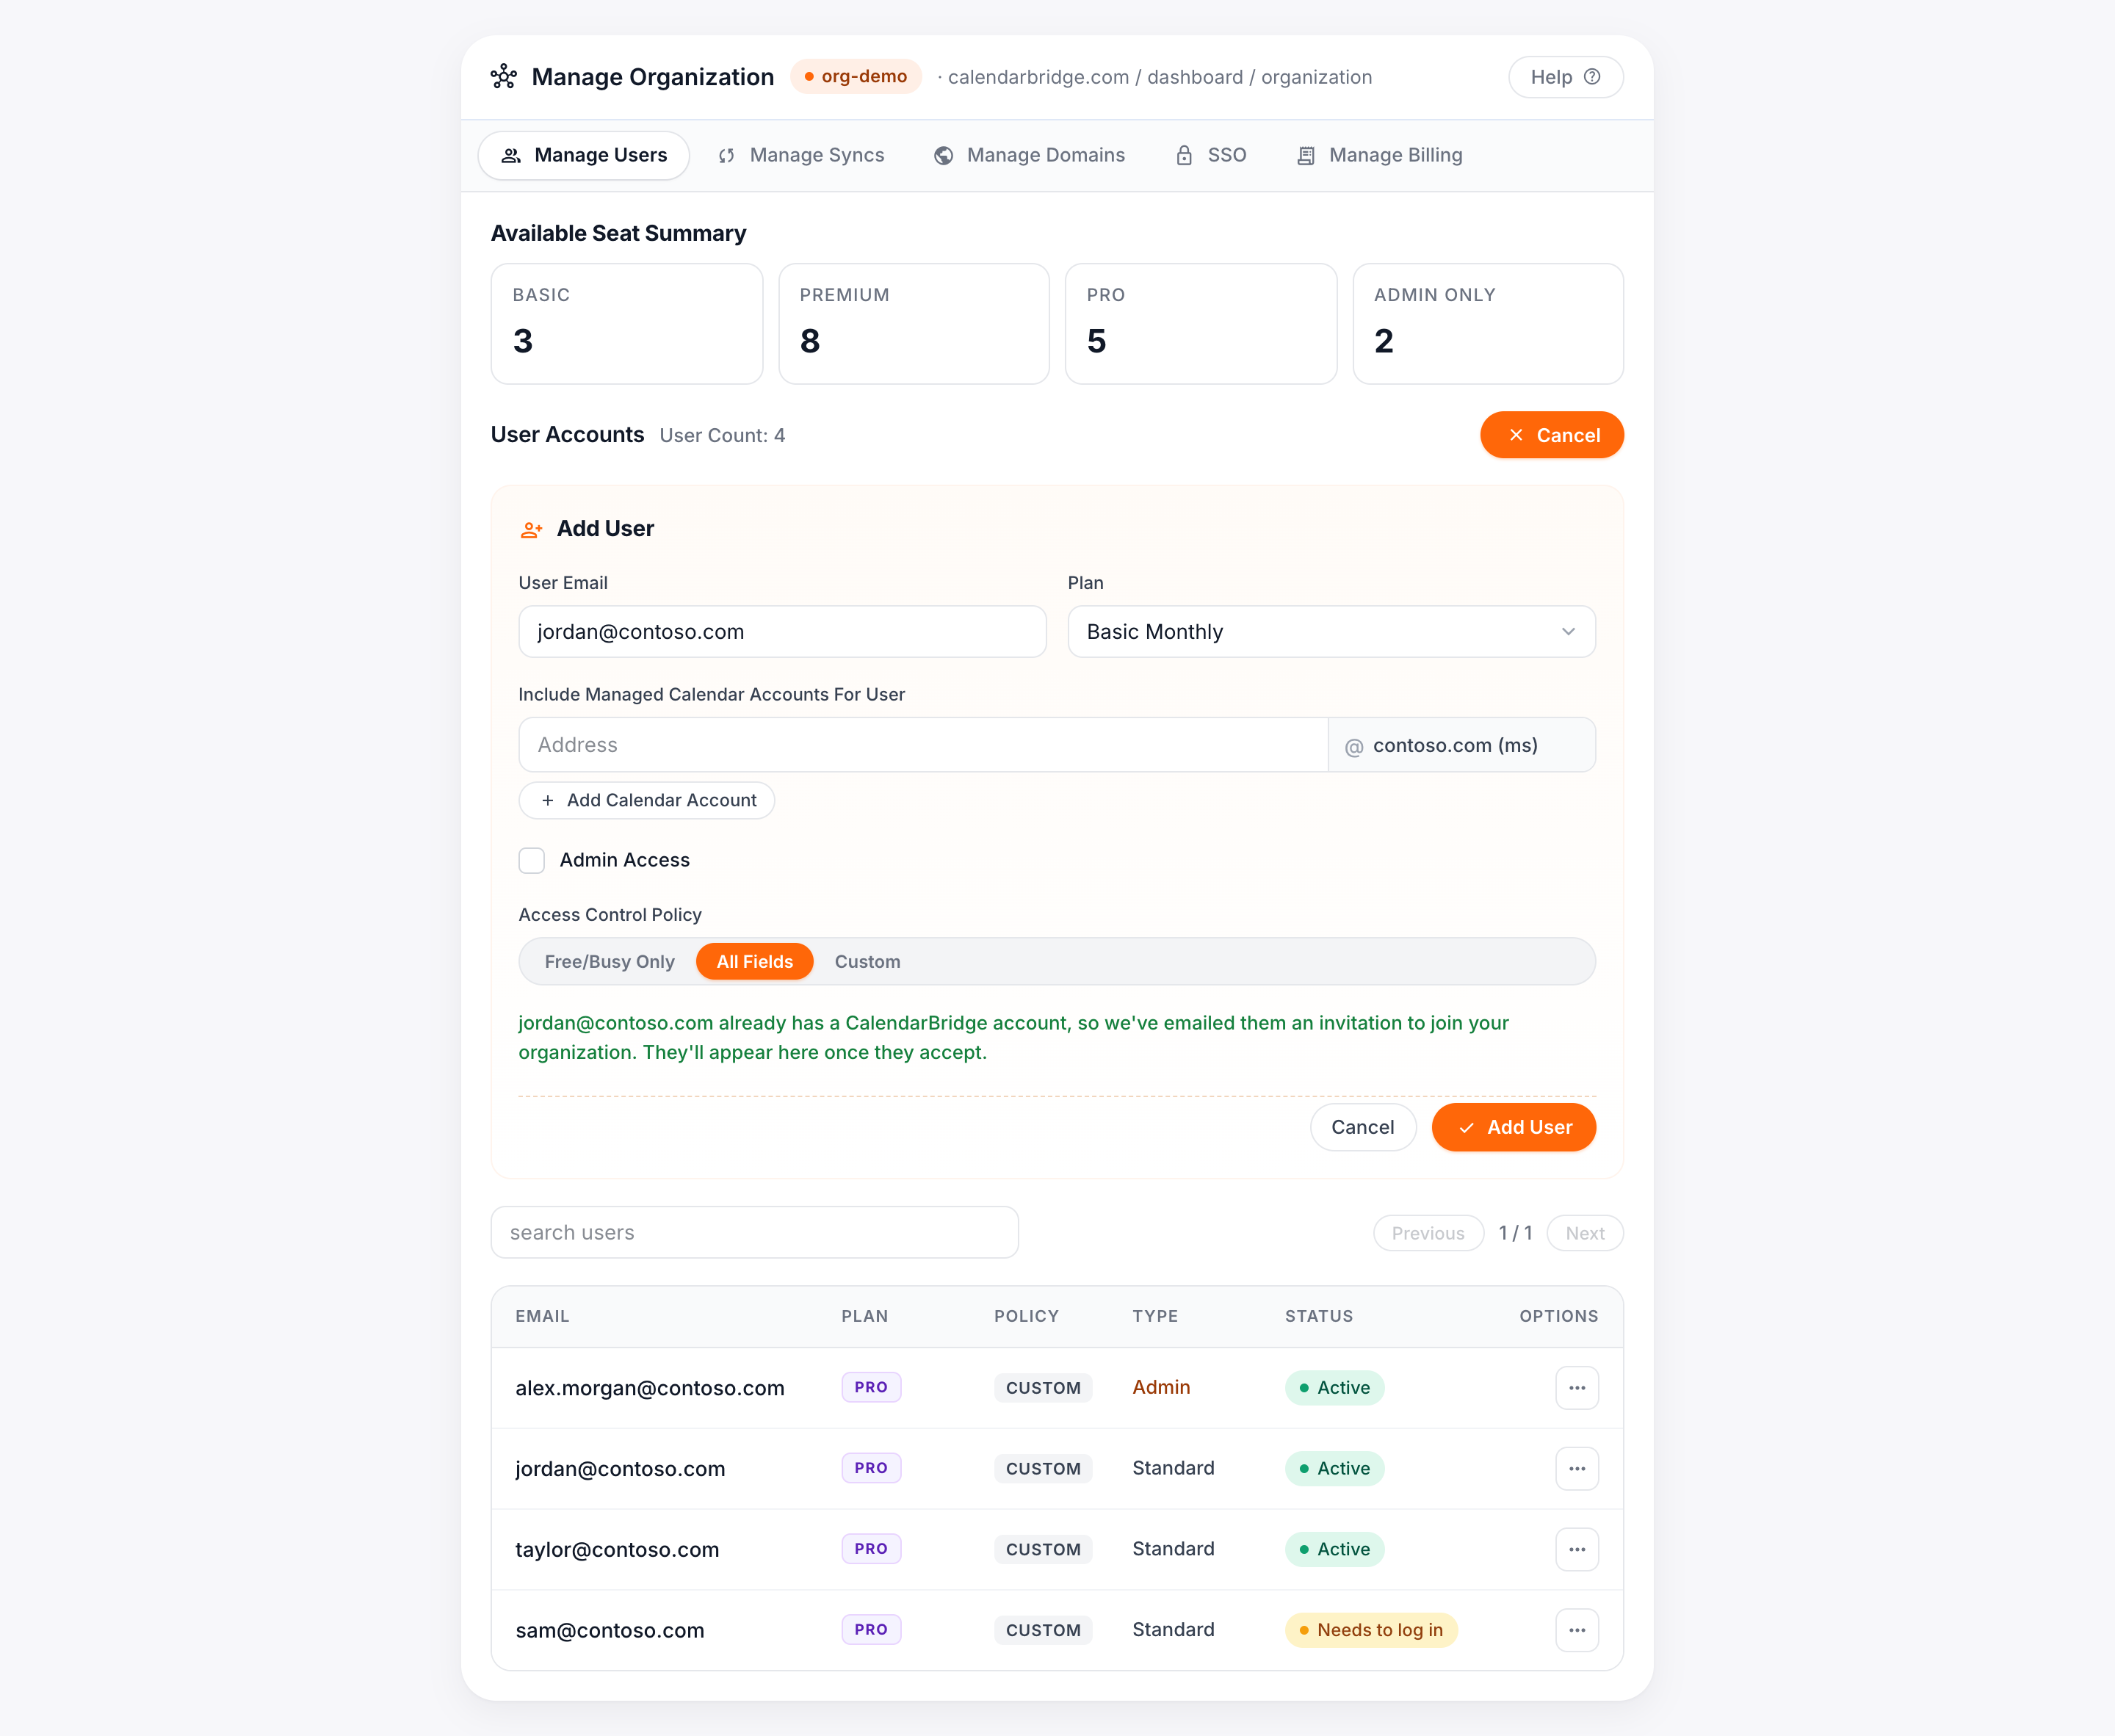Open options menu for jordan@contoso.com row
The width and height of the screenshot is (2115, 1736).
point(1577,1469)
